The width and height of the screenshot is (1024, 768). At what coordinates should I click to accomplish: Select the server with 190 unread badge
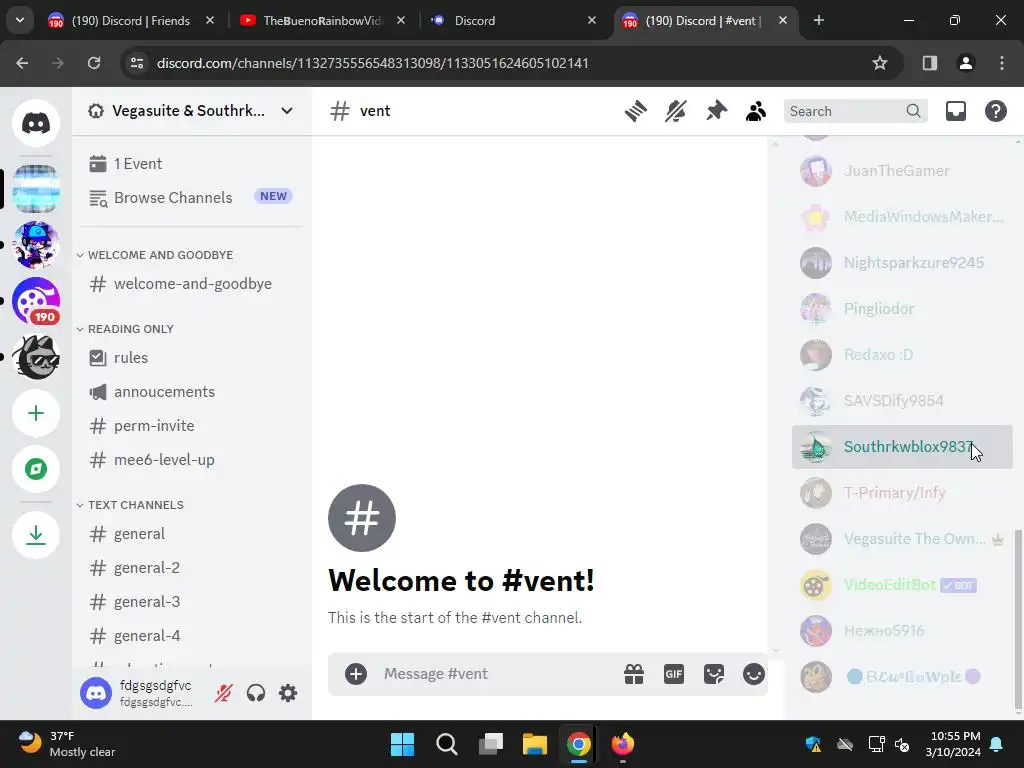36,301
